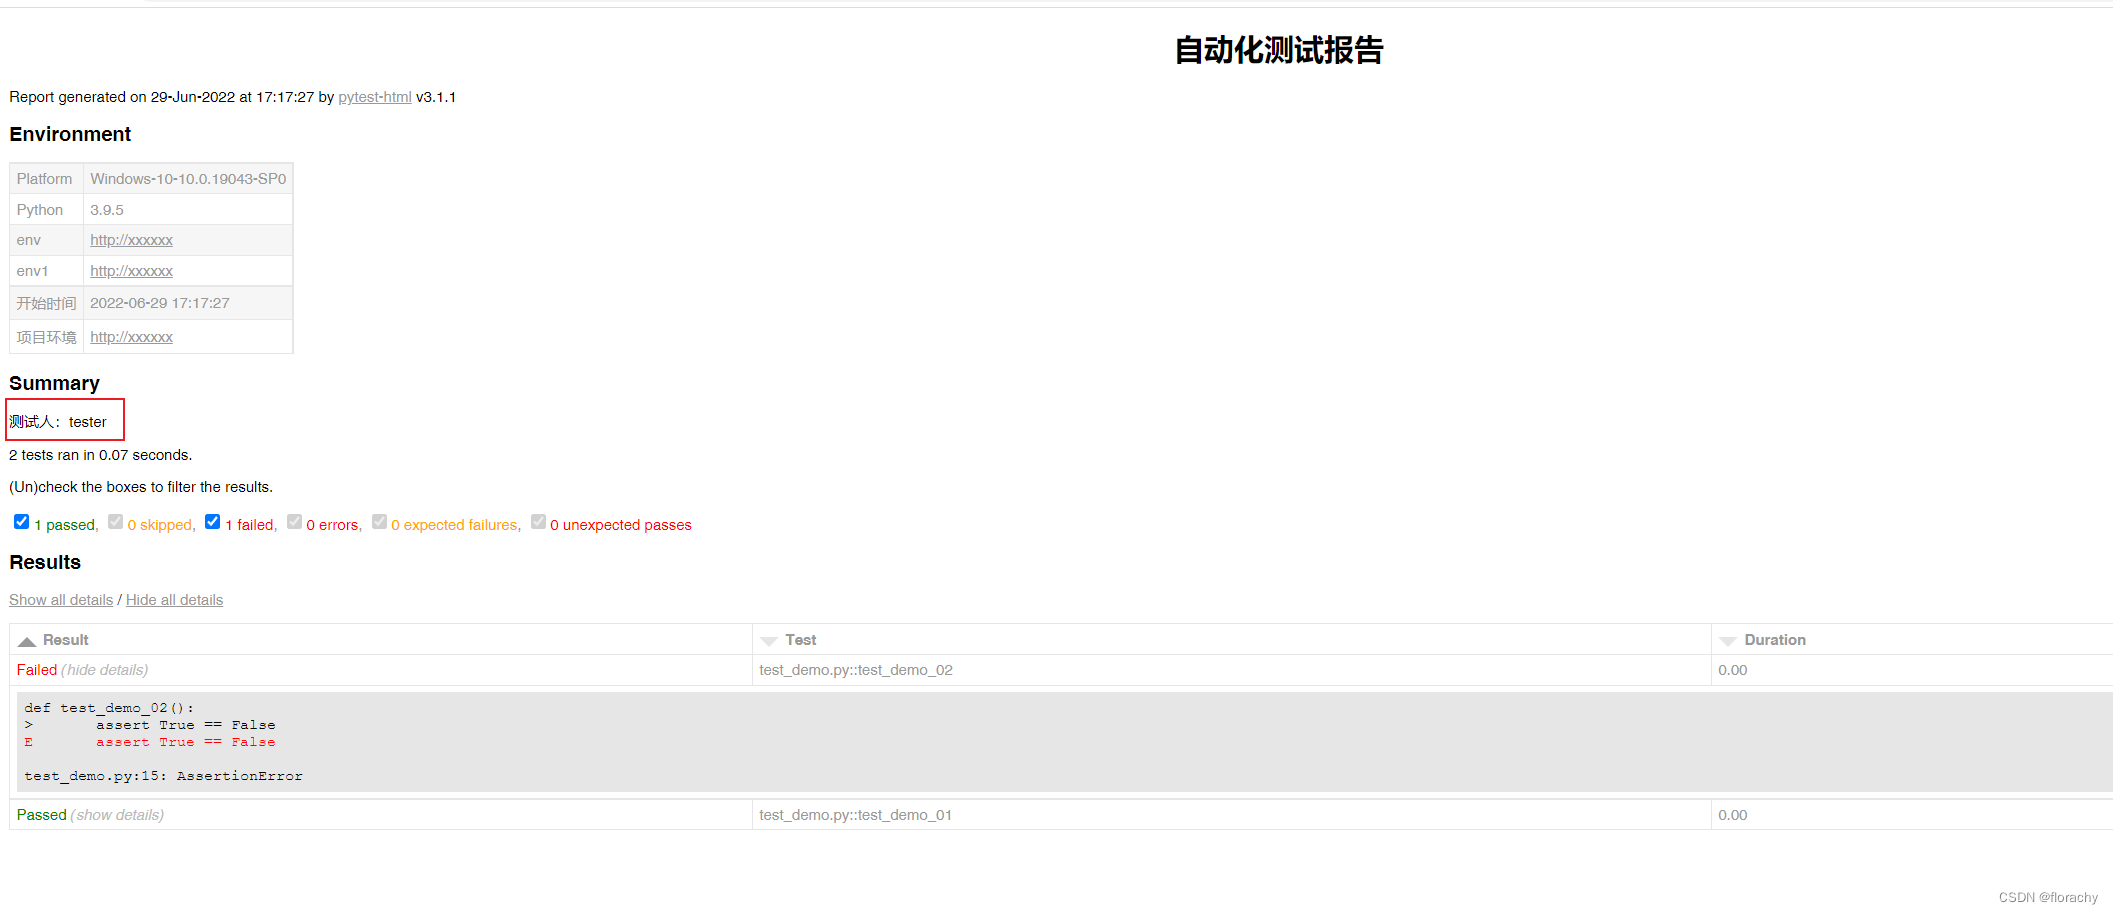
Task: Toggle the '0 expected failures' checkbox
Action: tap(379, 522)
